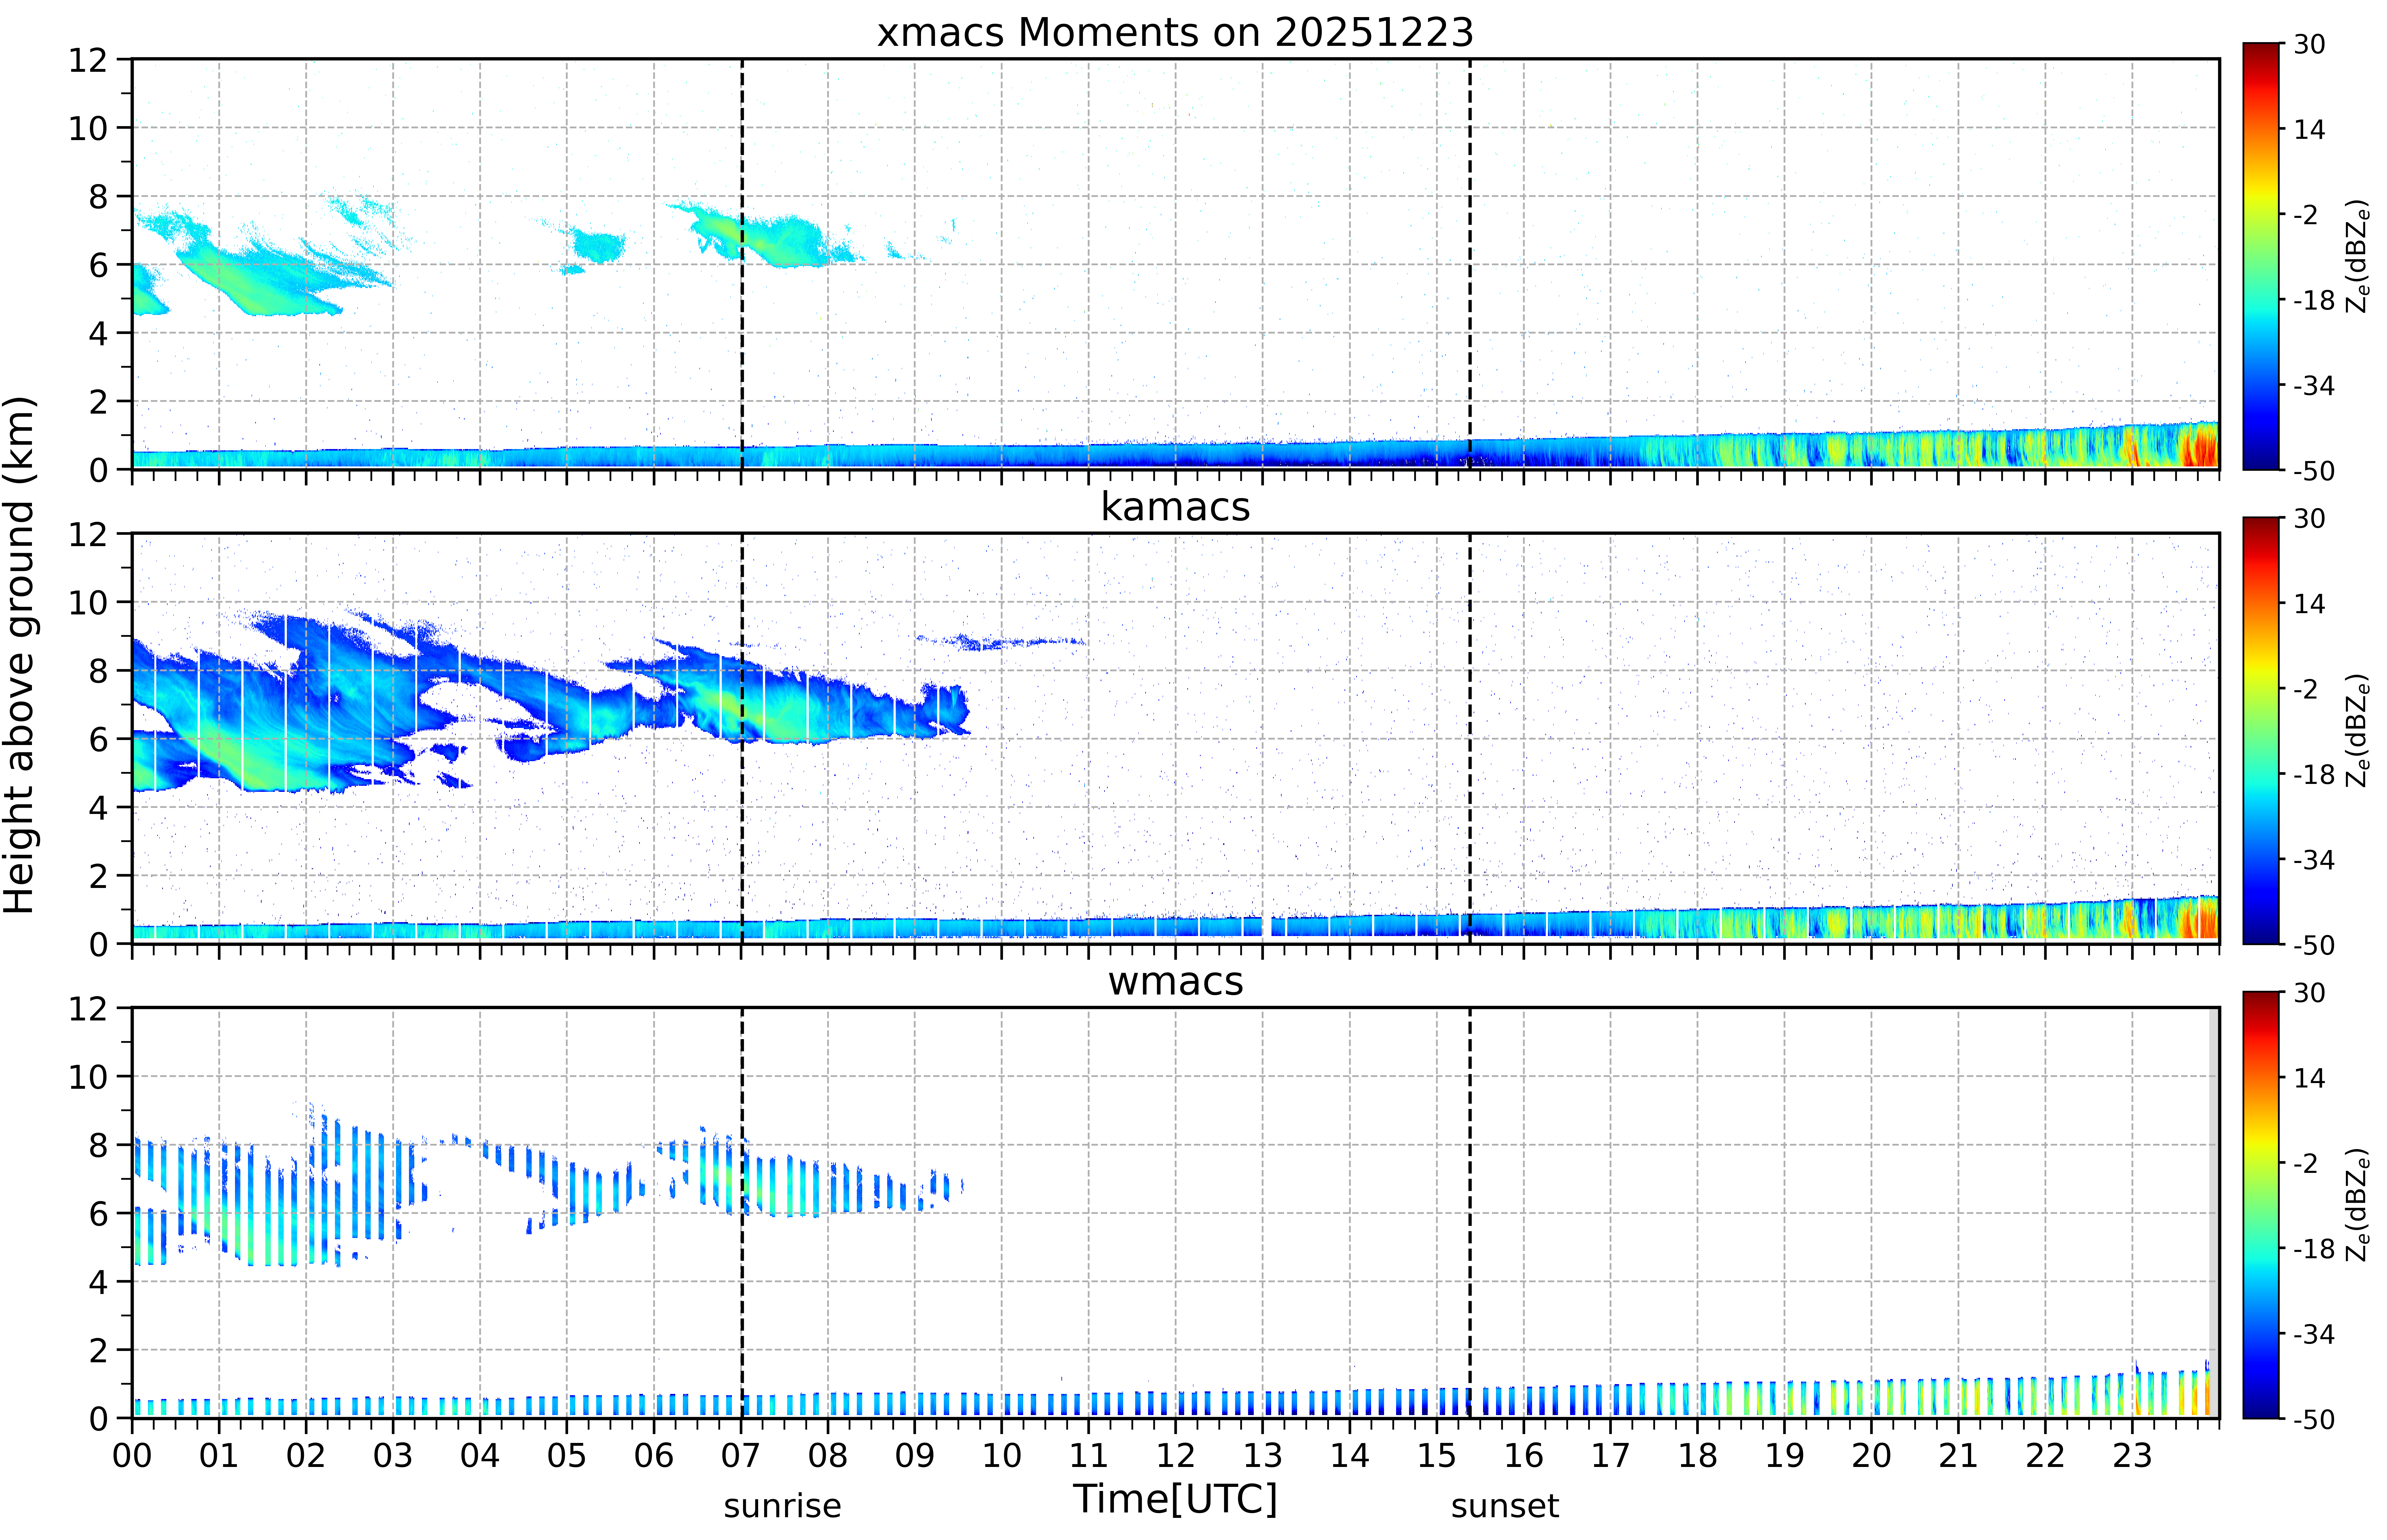Click the Ze(dBZe) label of the xmacs colorbar
This screenshot has height=1540, width=2387.
pos(2358,256)
